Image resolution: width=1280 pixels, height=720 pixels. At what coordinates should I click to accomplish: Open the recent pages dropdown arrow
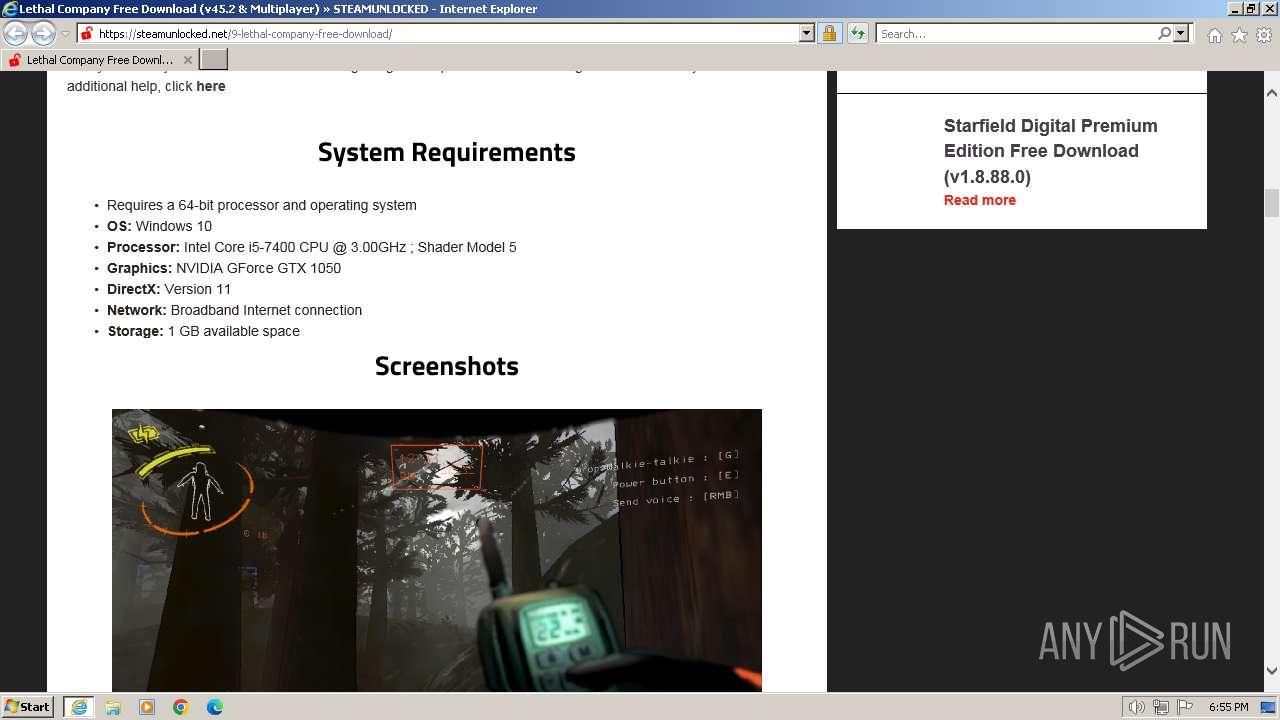pyautogui.click(x=65, y=34)
